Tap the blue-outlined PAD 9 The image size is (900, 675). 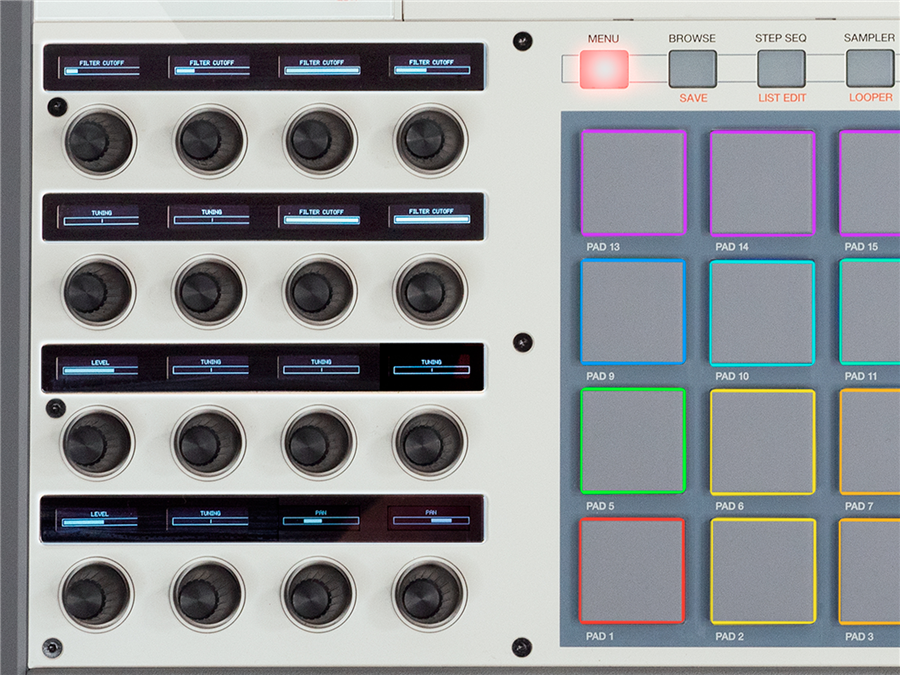coord(632,312)
